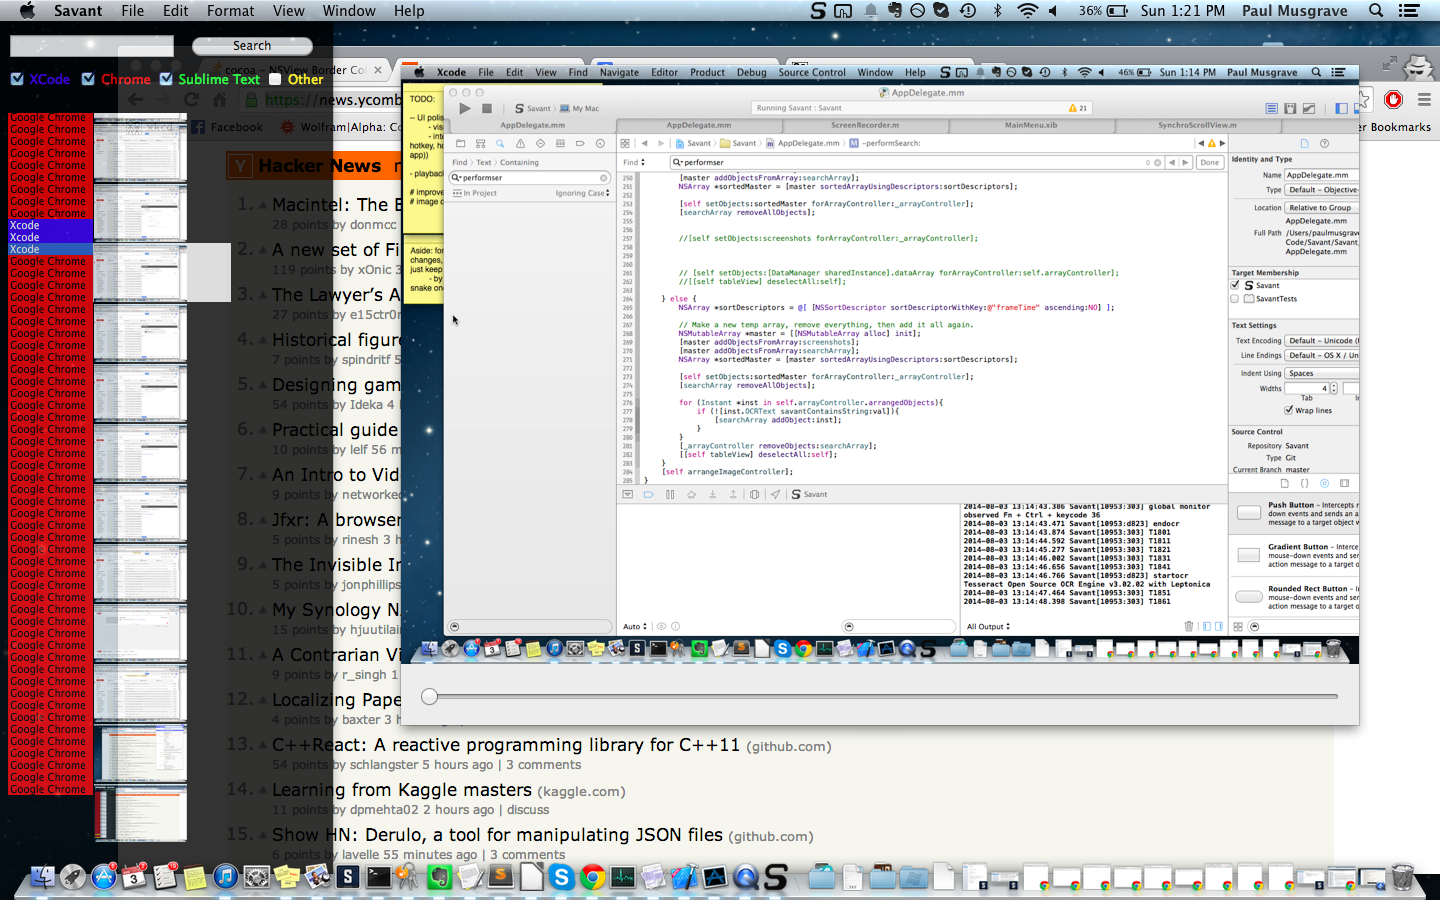Open the Find mode dropdown above the editor
The image size is (1440, 900).
coord(634,162)
